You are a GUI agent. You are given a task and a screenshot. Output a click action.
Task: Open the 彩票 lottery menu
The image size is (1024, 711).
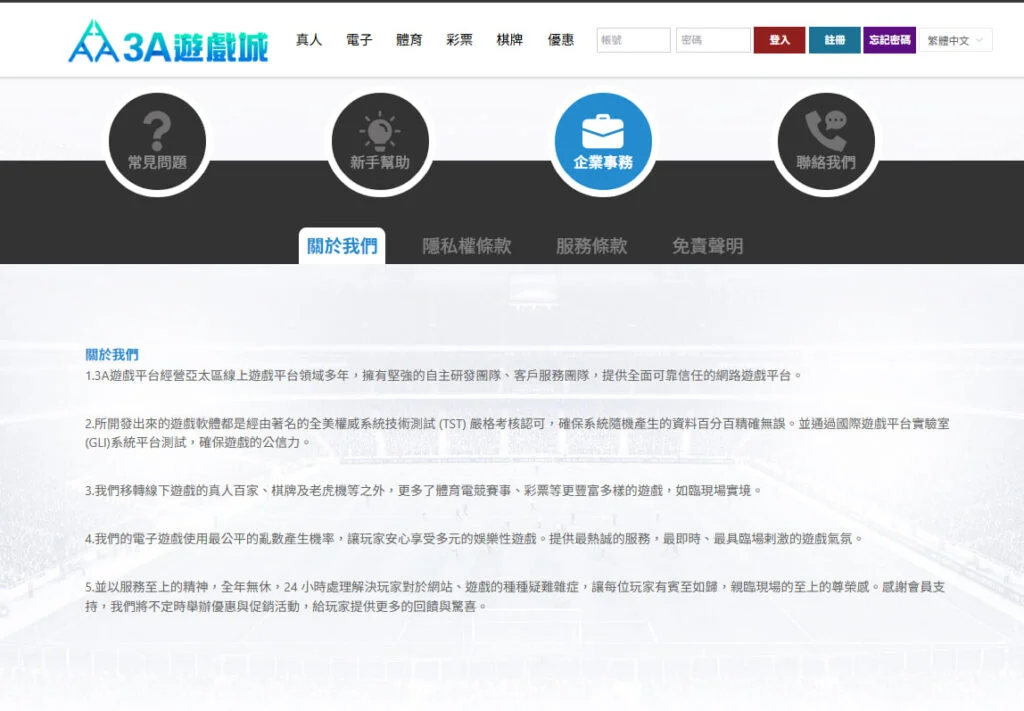(x=459, y=40)
